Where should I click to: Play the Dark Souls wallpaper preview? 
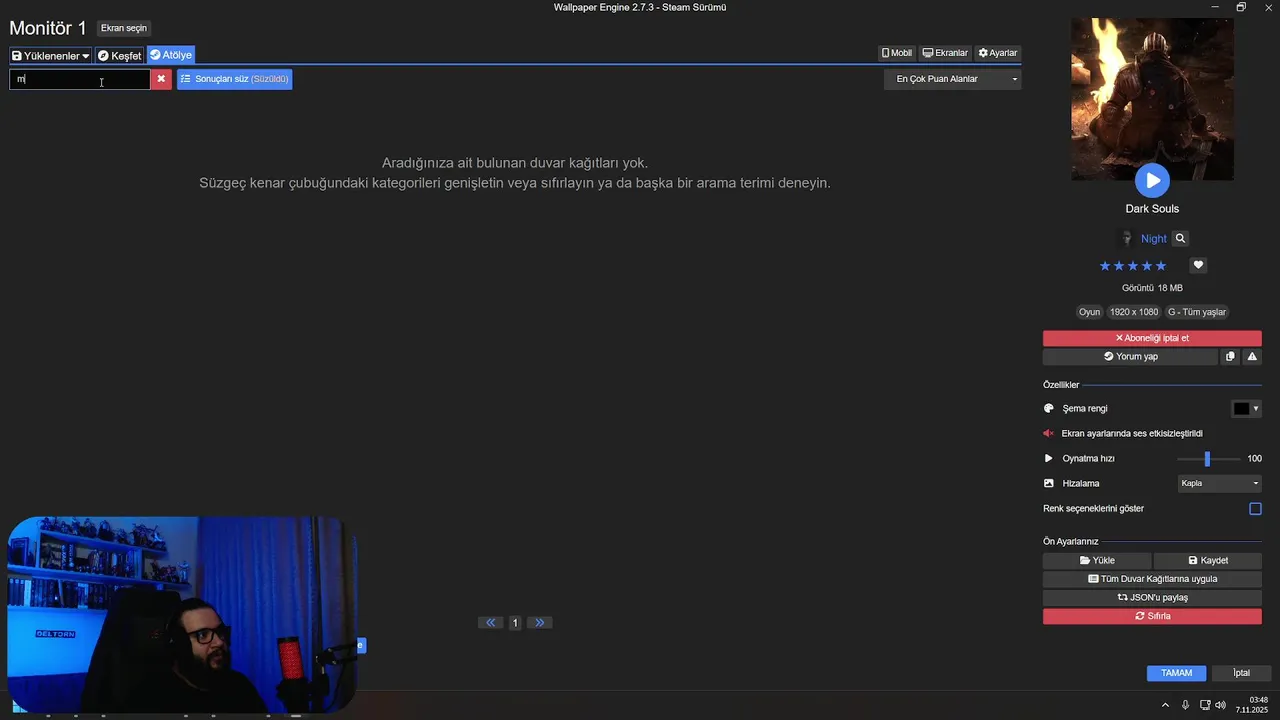coord(1152,180)
